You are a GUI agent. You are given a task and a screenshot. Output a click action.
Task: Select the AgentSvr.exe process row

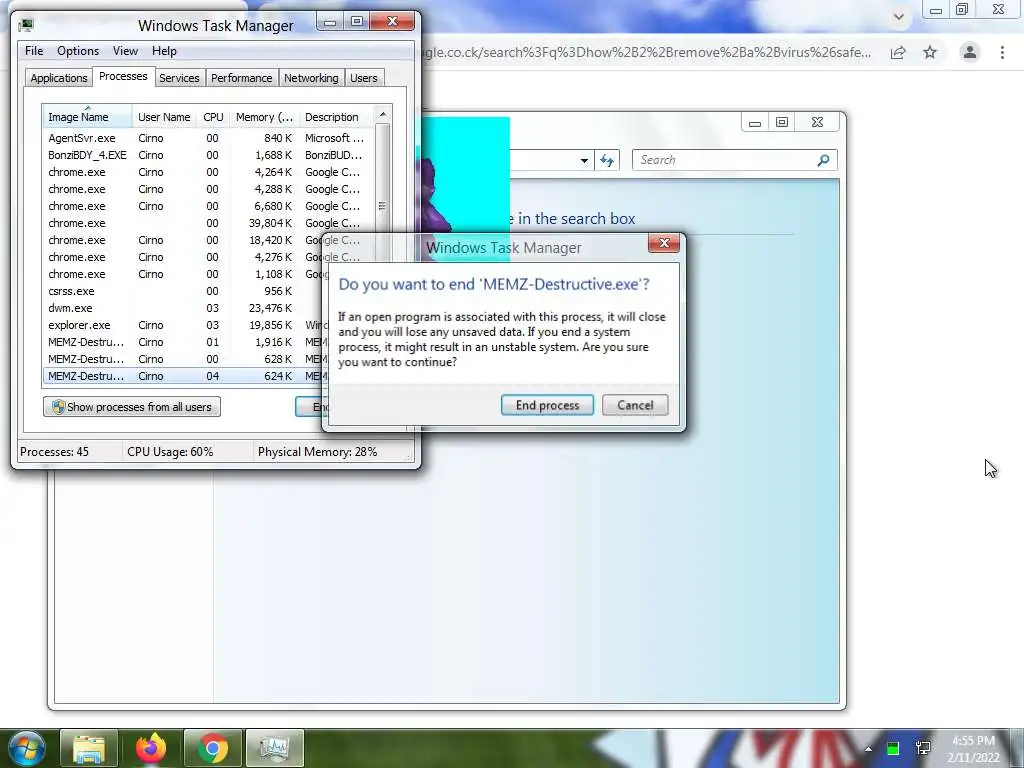coord(209,138)
